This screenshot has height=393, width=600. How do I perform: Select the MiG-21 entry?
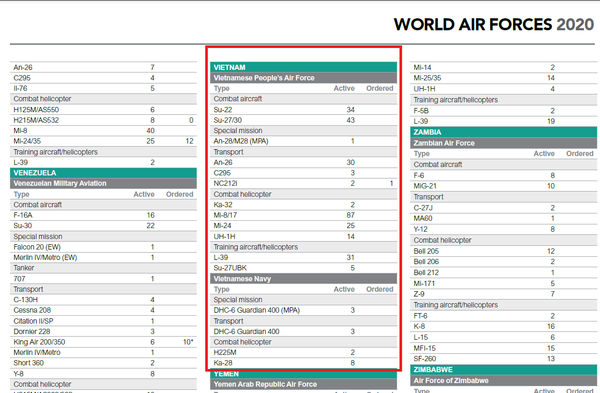pos(503,186)
